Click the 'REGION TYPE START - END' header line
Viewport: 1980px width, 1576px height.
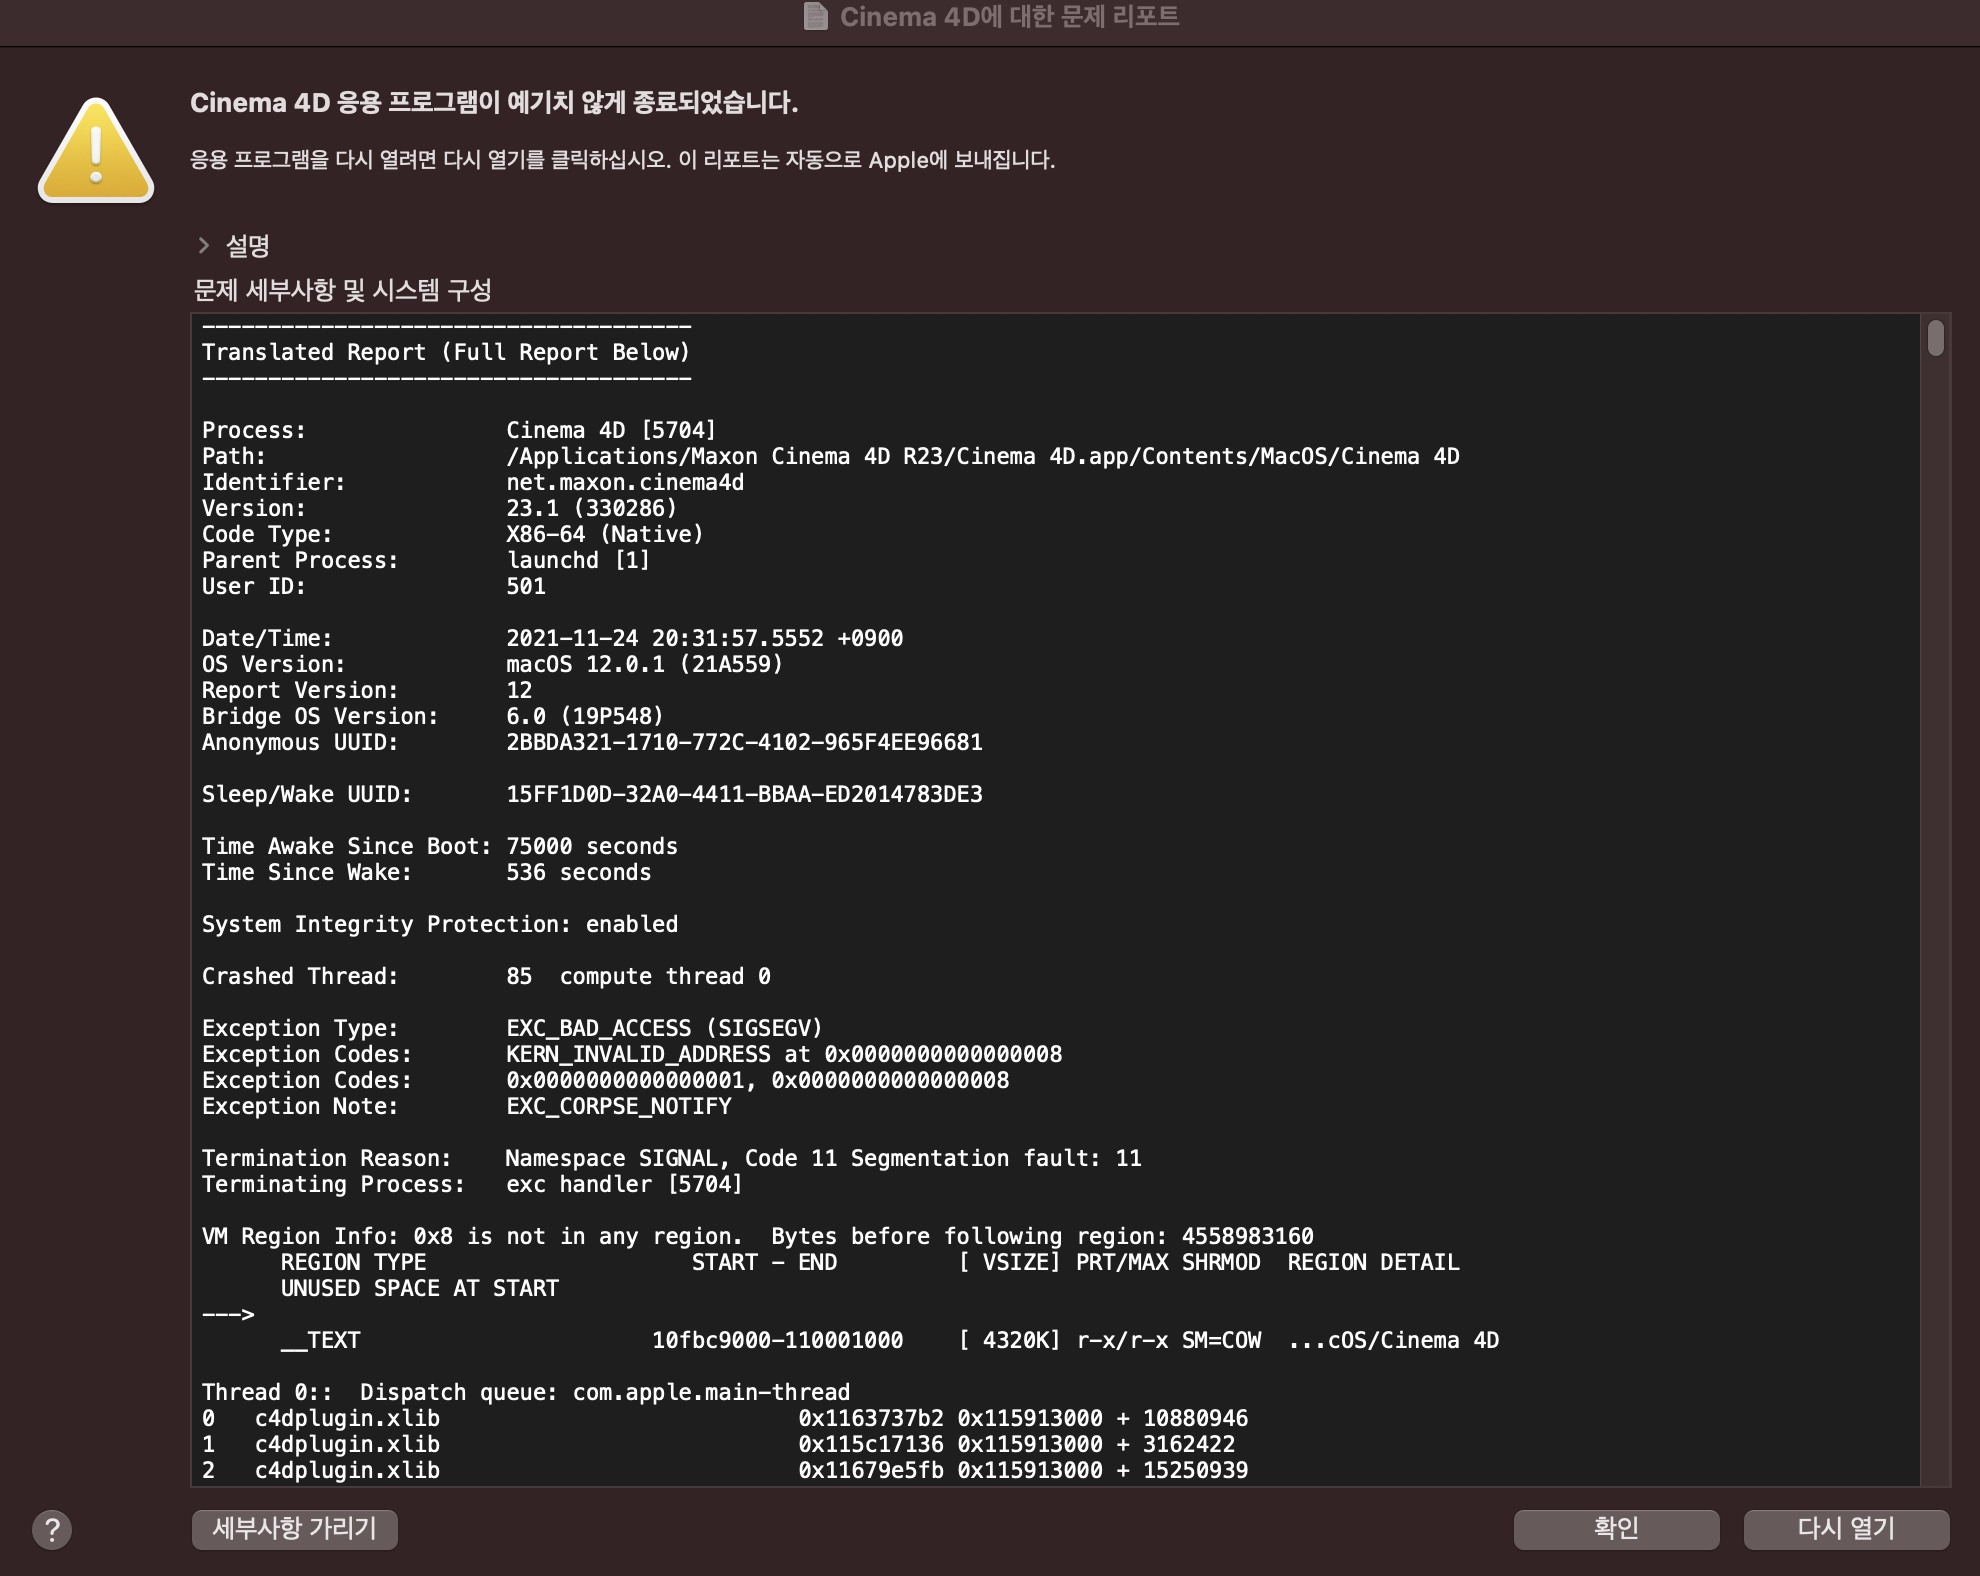coord(870,1262)
